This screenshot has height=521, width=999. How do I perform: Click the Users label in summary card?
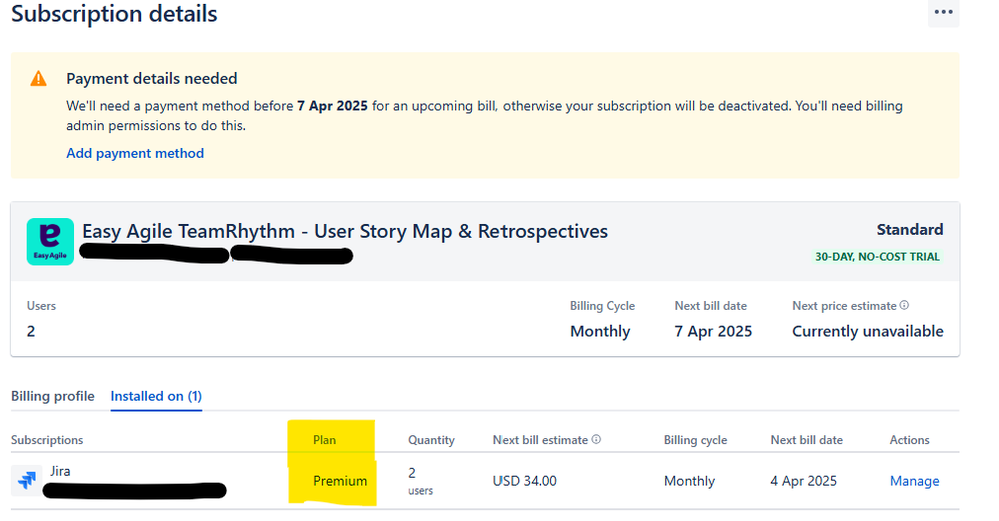click(x=41, y=306)
